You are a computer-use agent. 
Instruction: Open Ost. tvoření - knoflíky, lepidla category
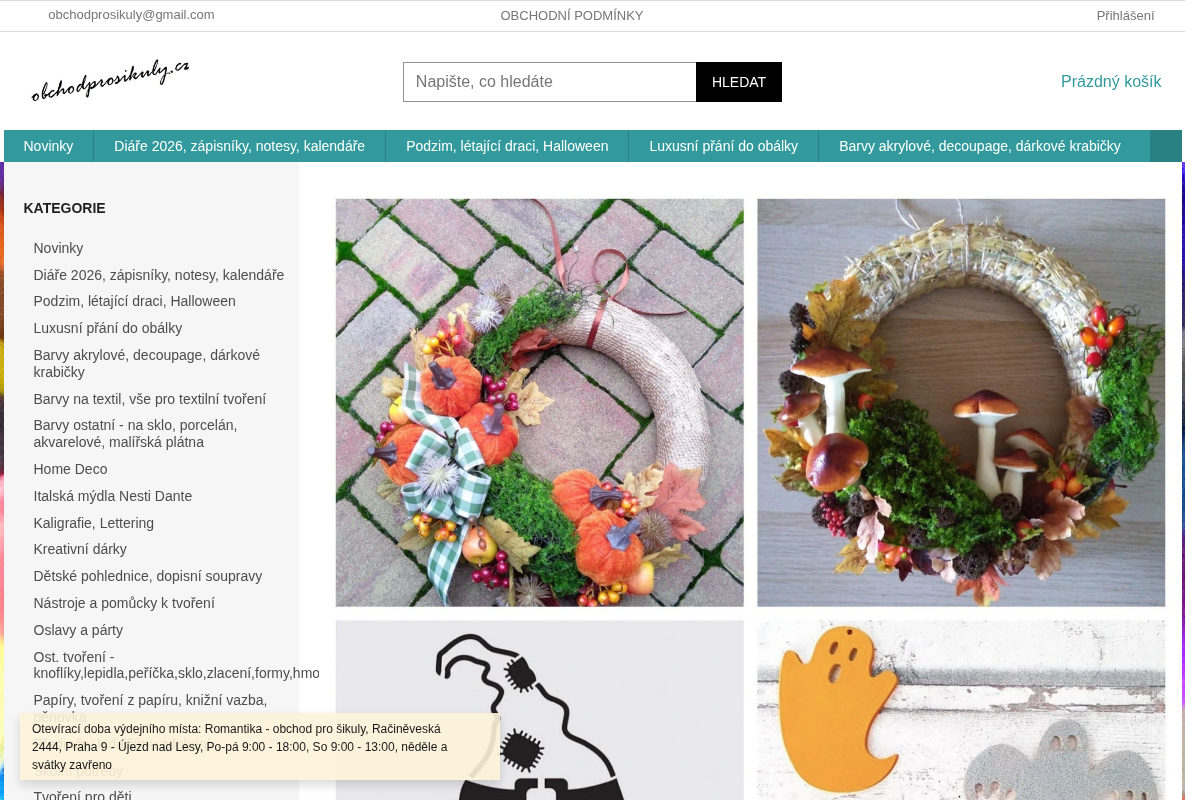click(x=176, y=665)
